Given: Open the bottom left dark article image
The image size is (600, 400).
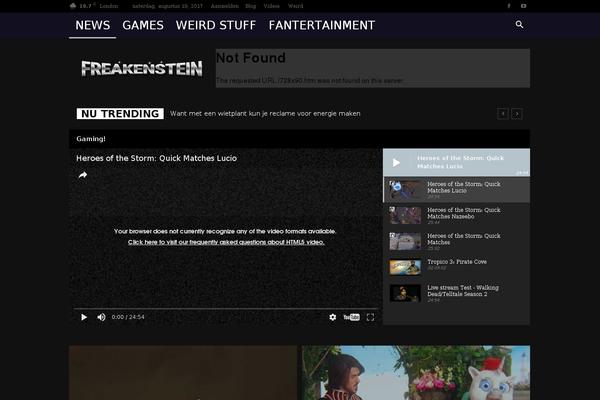Looking at the screenshot, I should 183,373.
